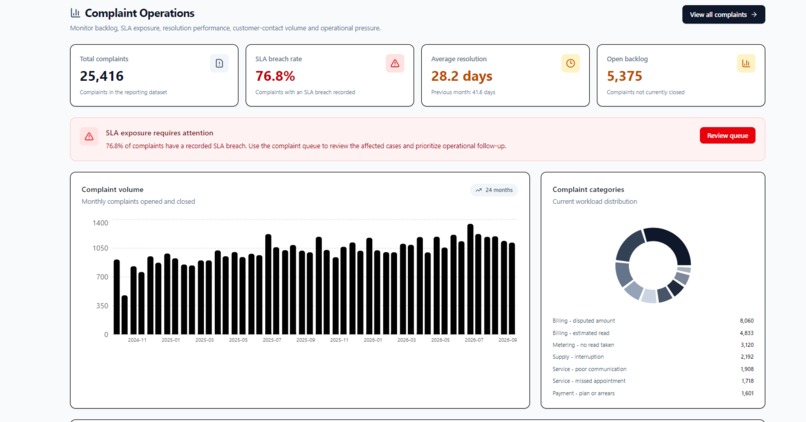Select the 'Billing - estimated read' category row
The width and height of the screenshot is (806, 422).
coord(653,333)
